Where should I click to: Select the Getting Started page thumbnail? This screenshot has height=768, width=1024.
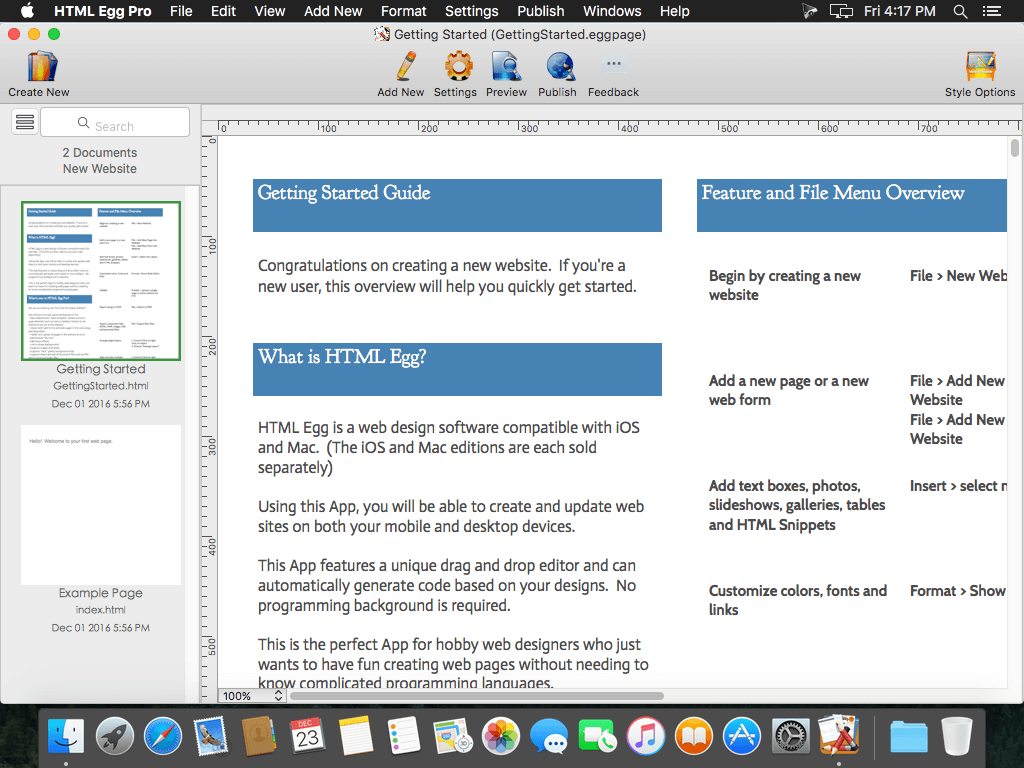tap(101, 281)
